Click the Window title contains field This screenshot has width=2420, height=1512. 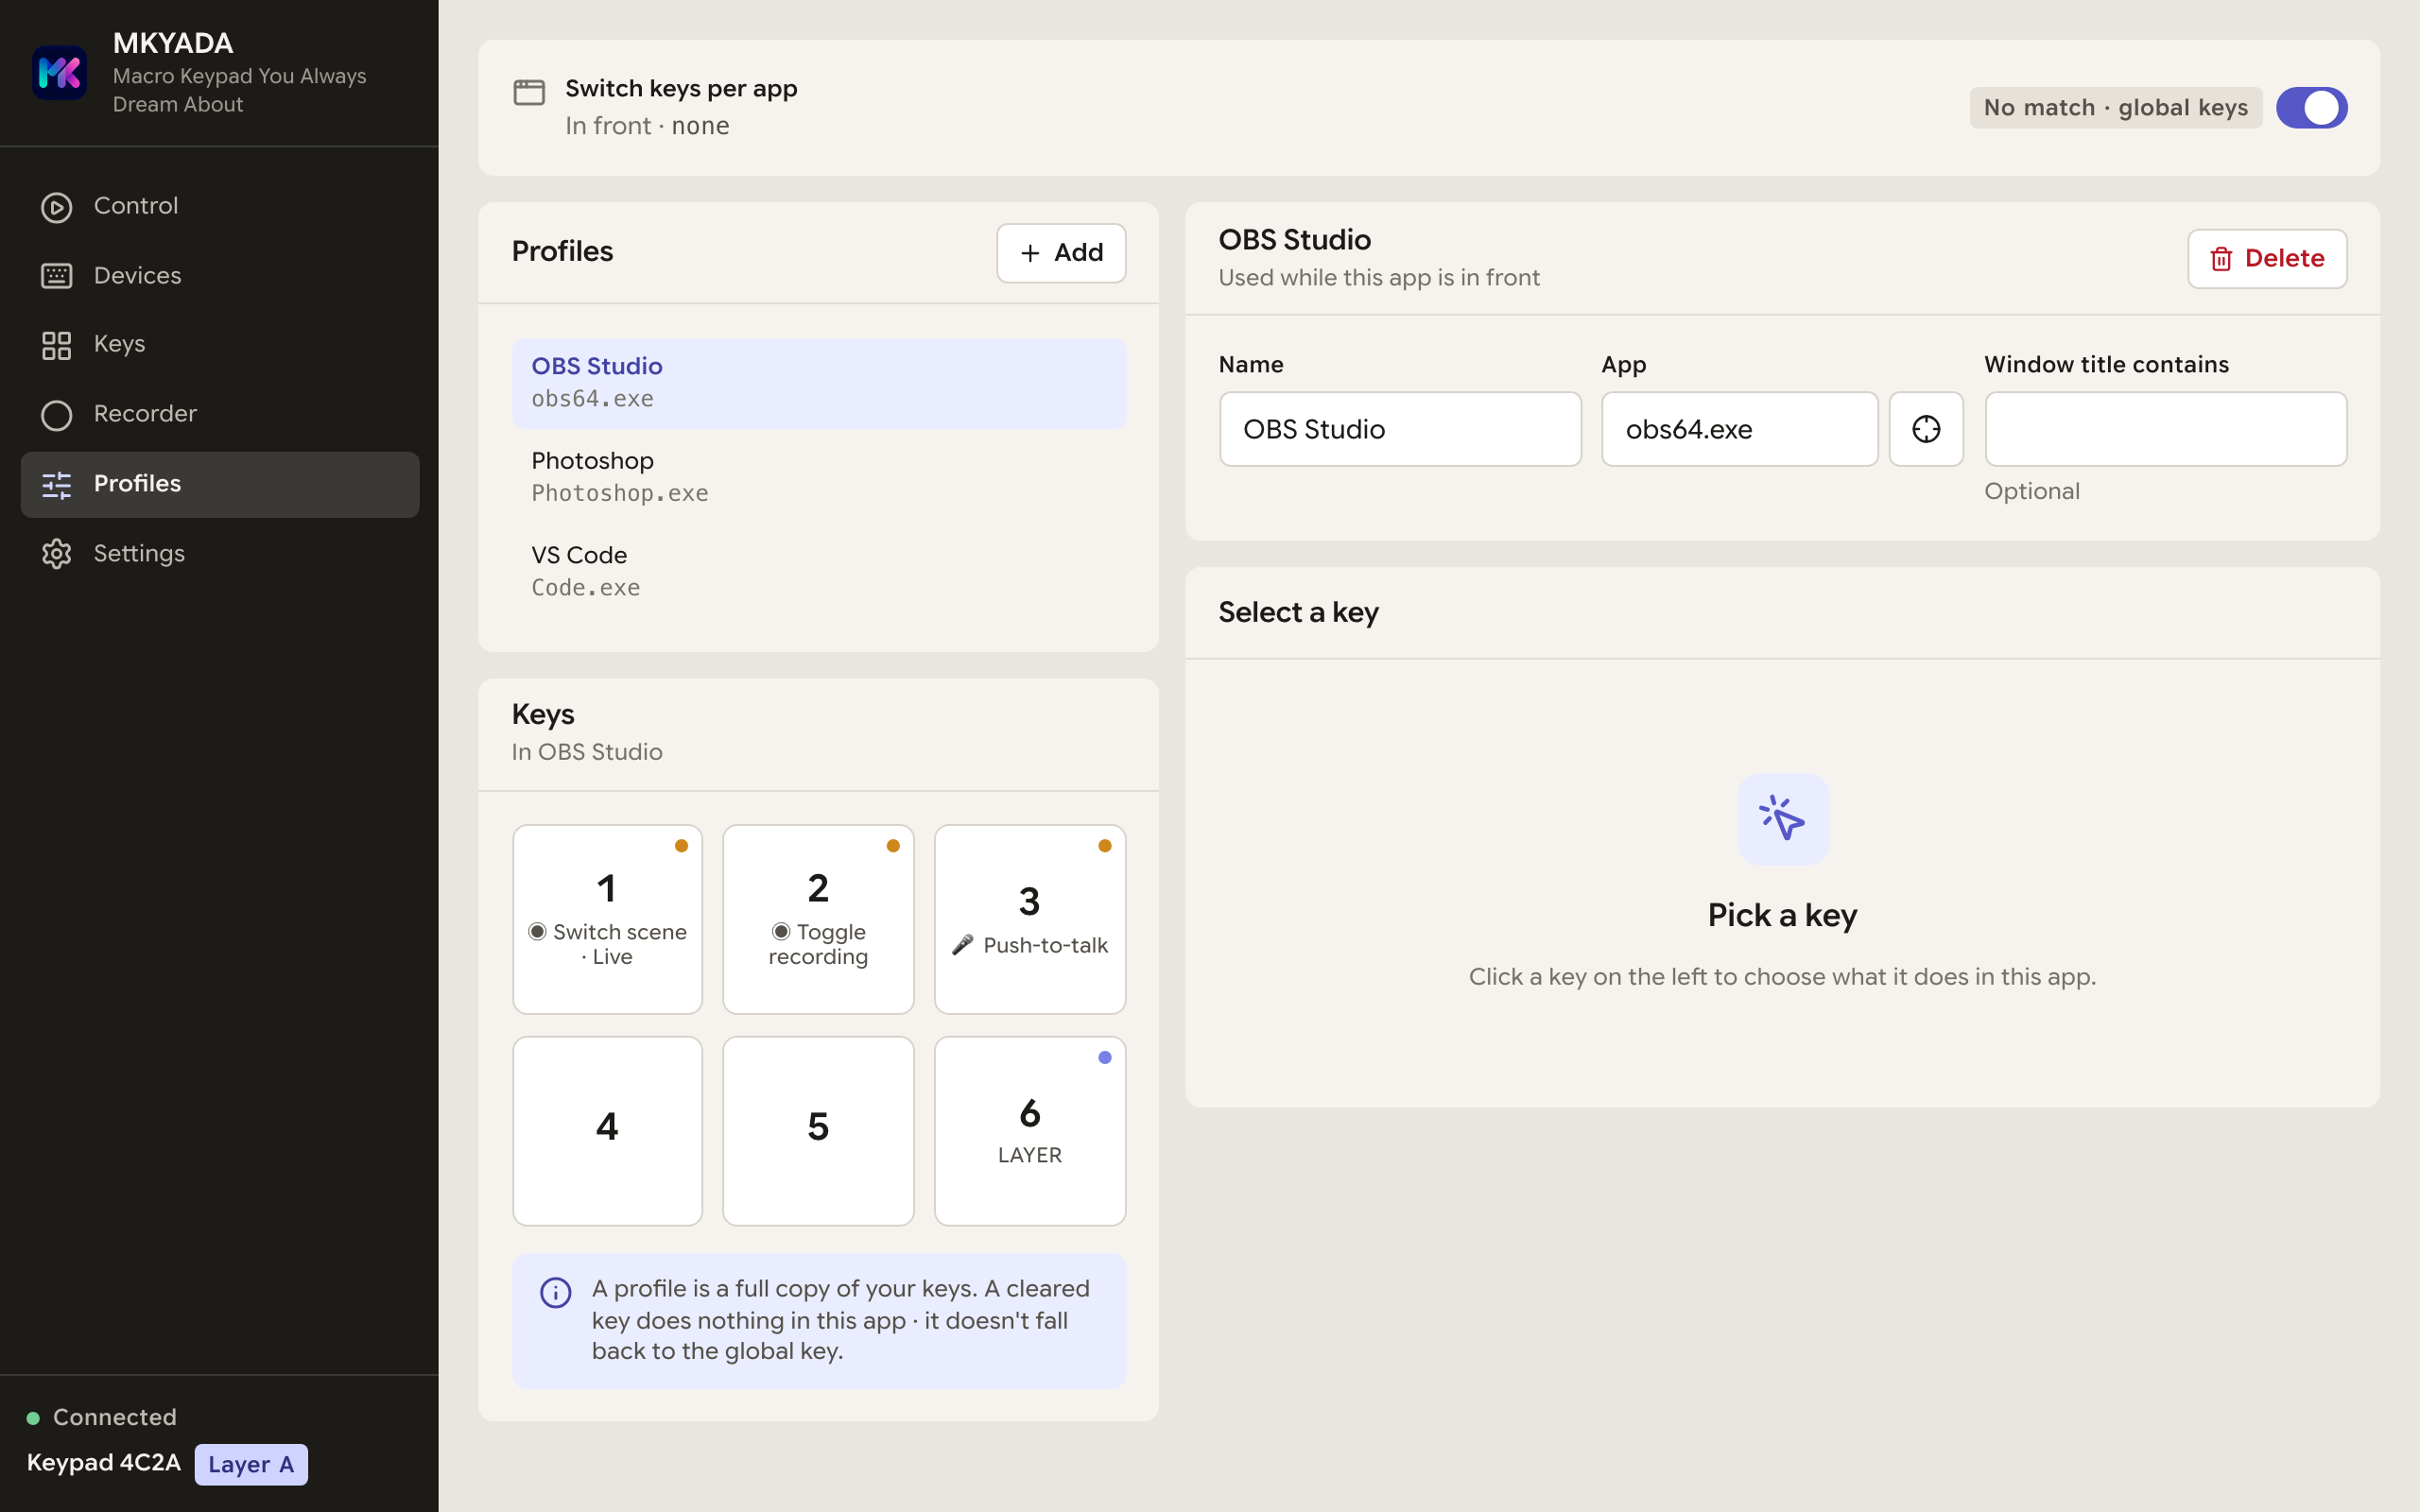point(2165,429)
